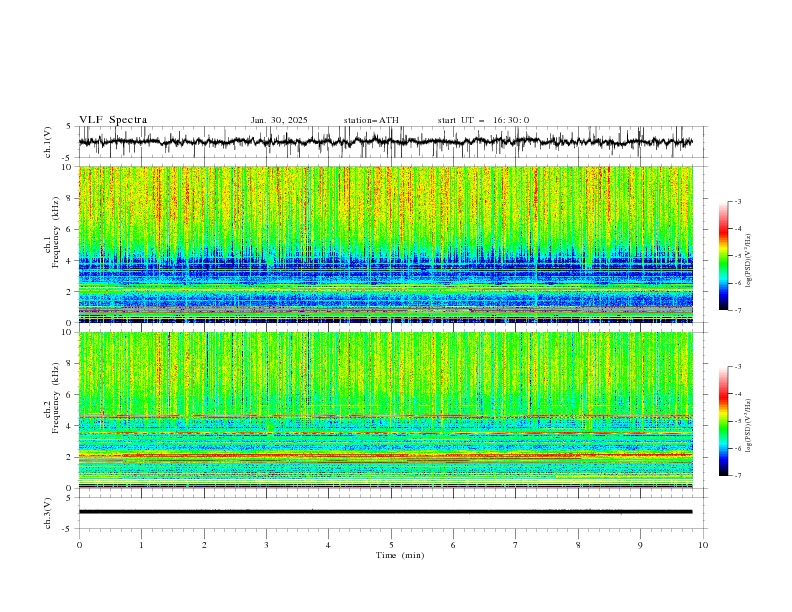The image size is (792, 612).
Task: Click inside the ch.1 spectrogram panel
Action: [385, 244]
